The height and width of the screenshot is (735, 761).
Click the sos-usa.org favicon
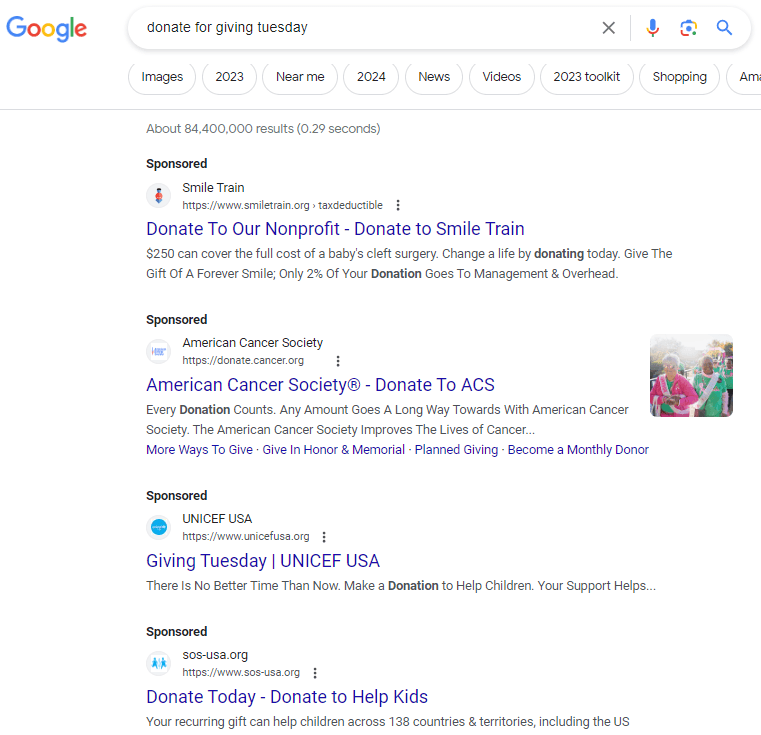(x=159, y=663)
